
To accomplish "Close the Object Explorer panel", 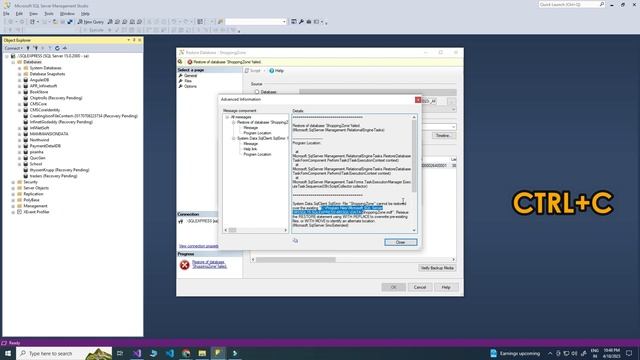I will point(140,40).
